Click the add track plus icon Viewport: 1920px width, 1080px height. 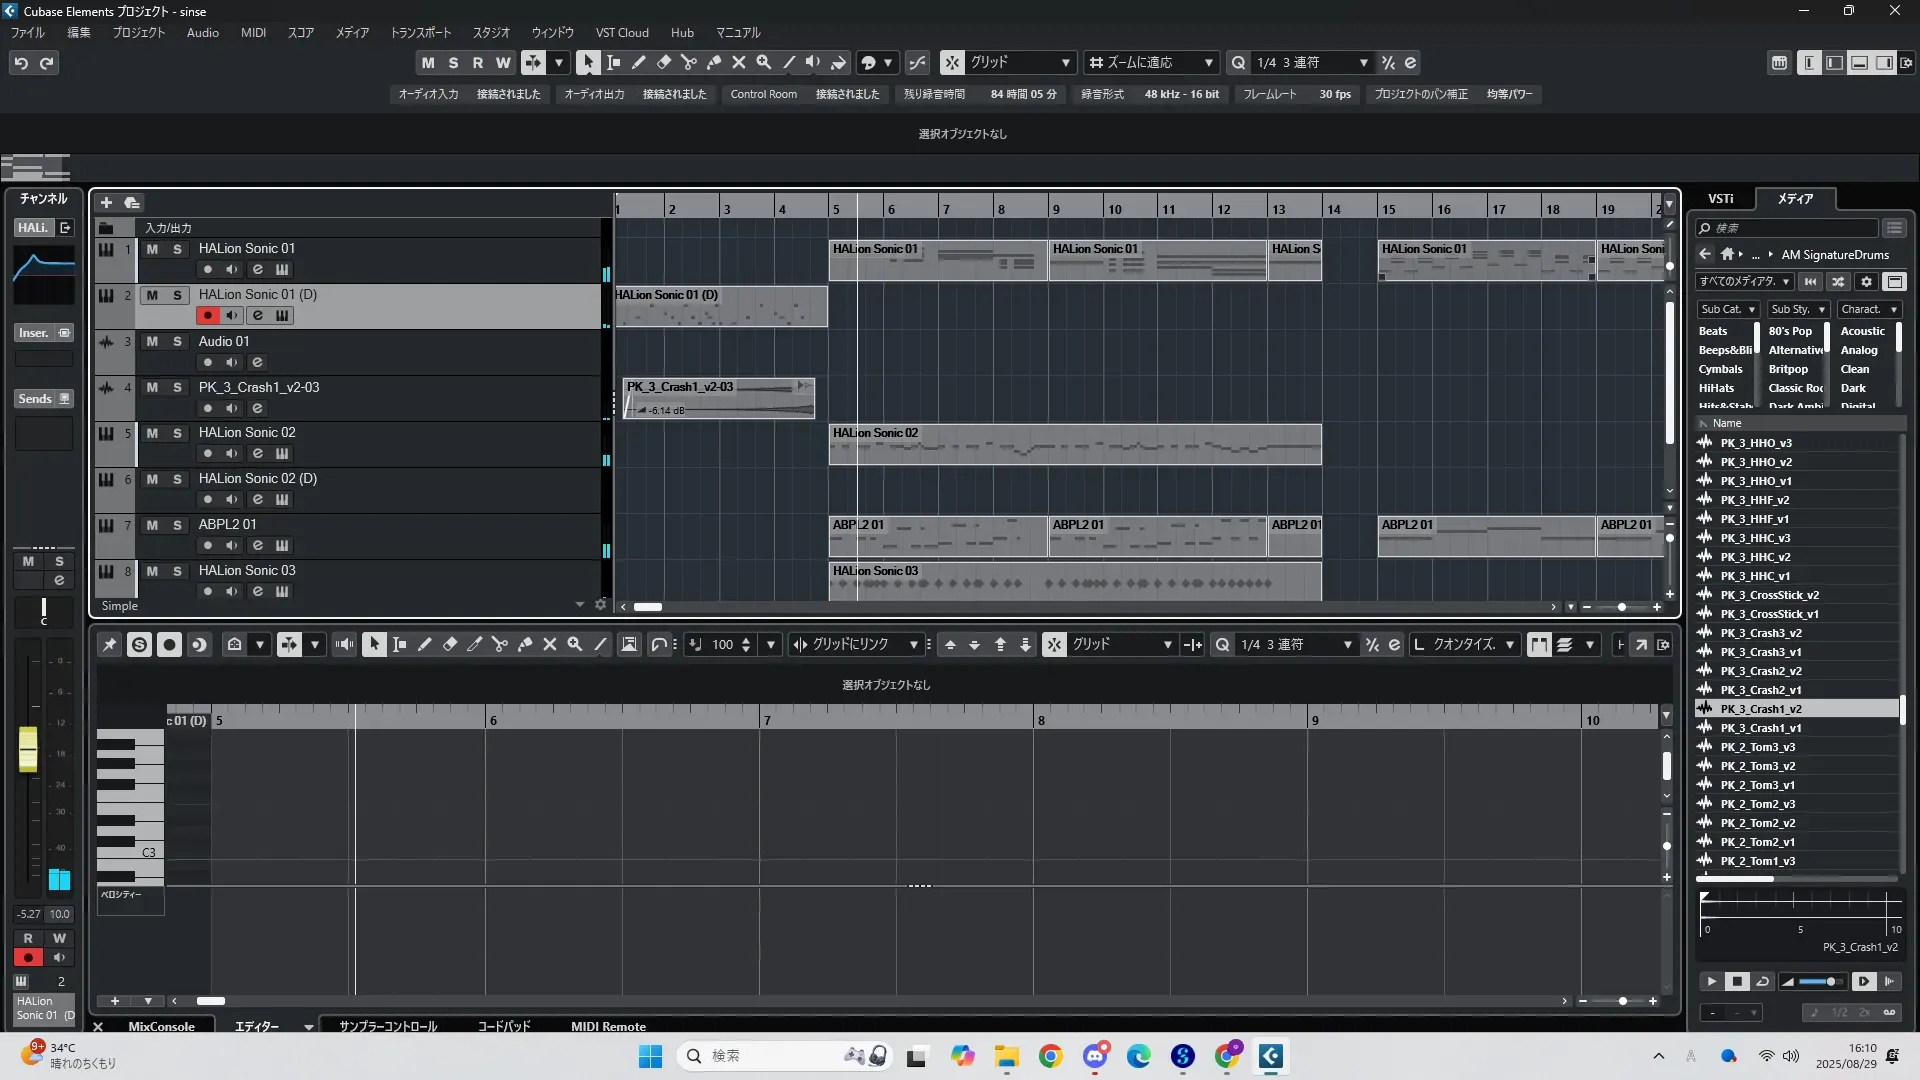pos(106,203)
